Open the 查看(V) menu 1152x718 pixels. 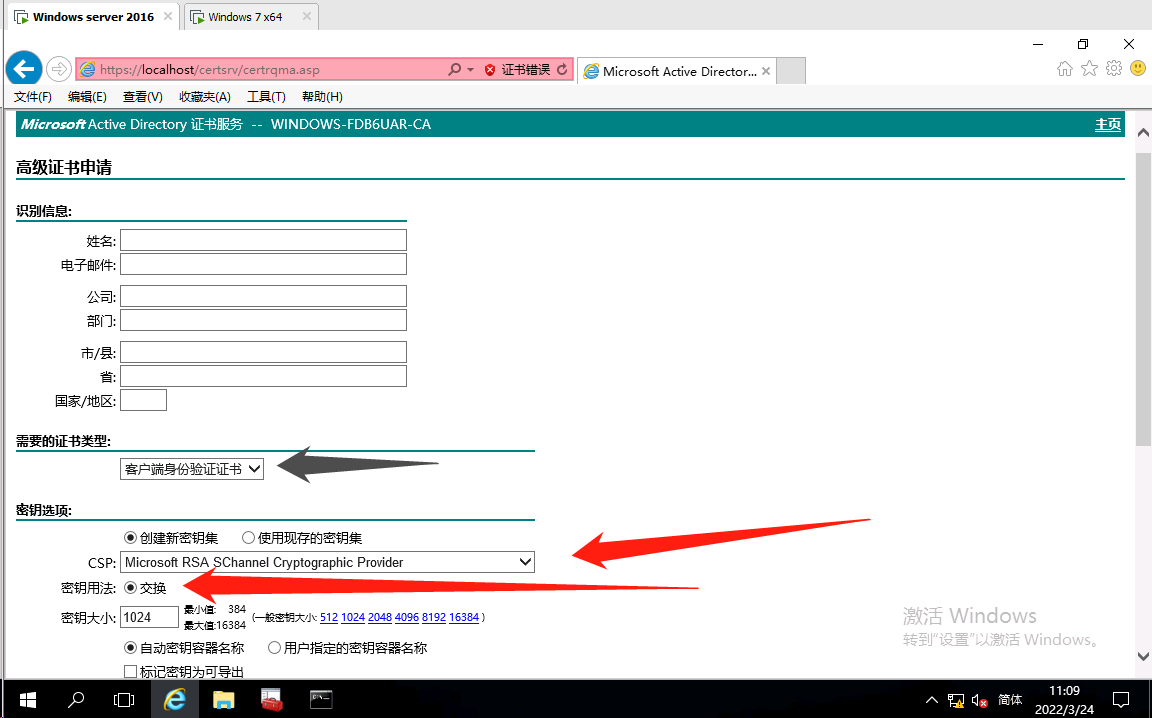pos(143,96)
